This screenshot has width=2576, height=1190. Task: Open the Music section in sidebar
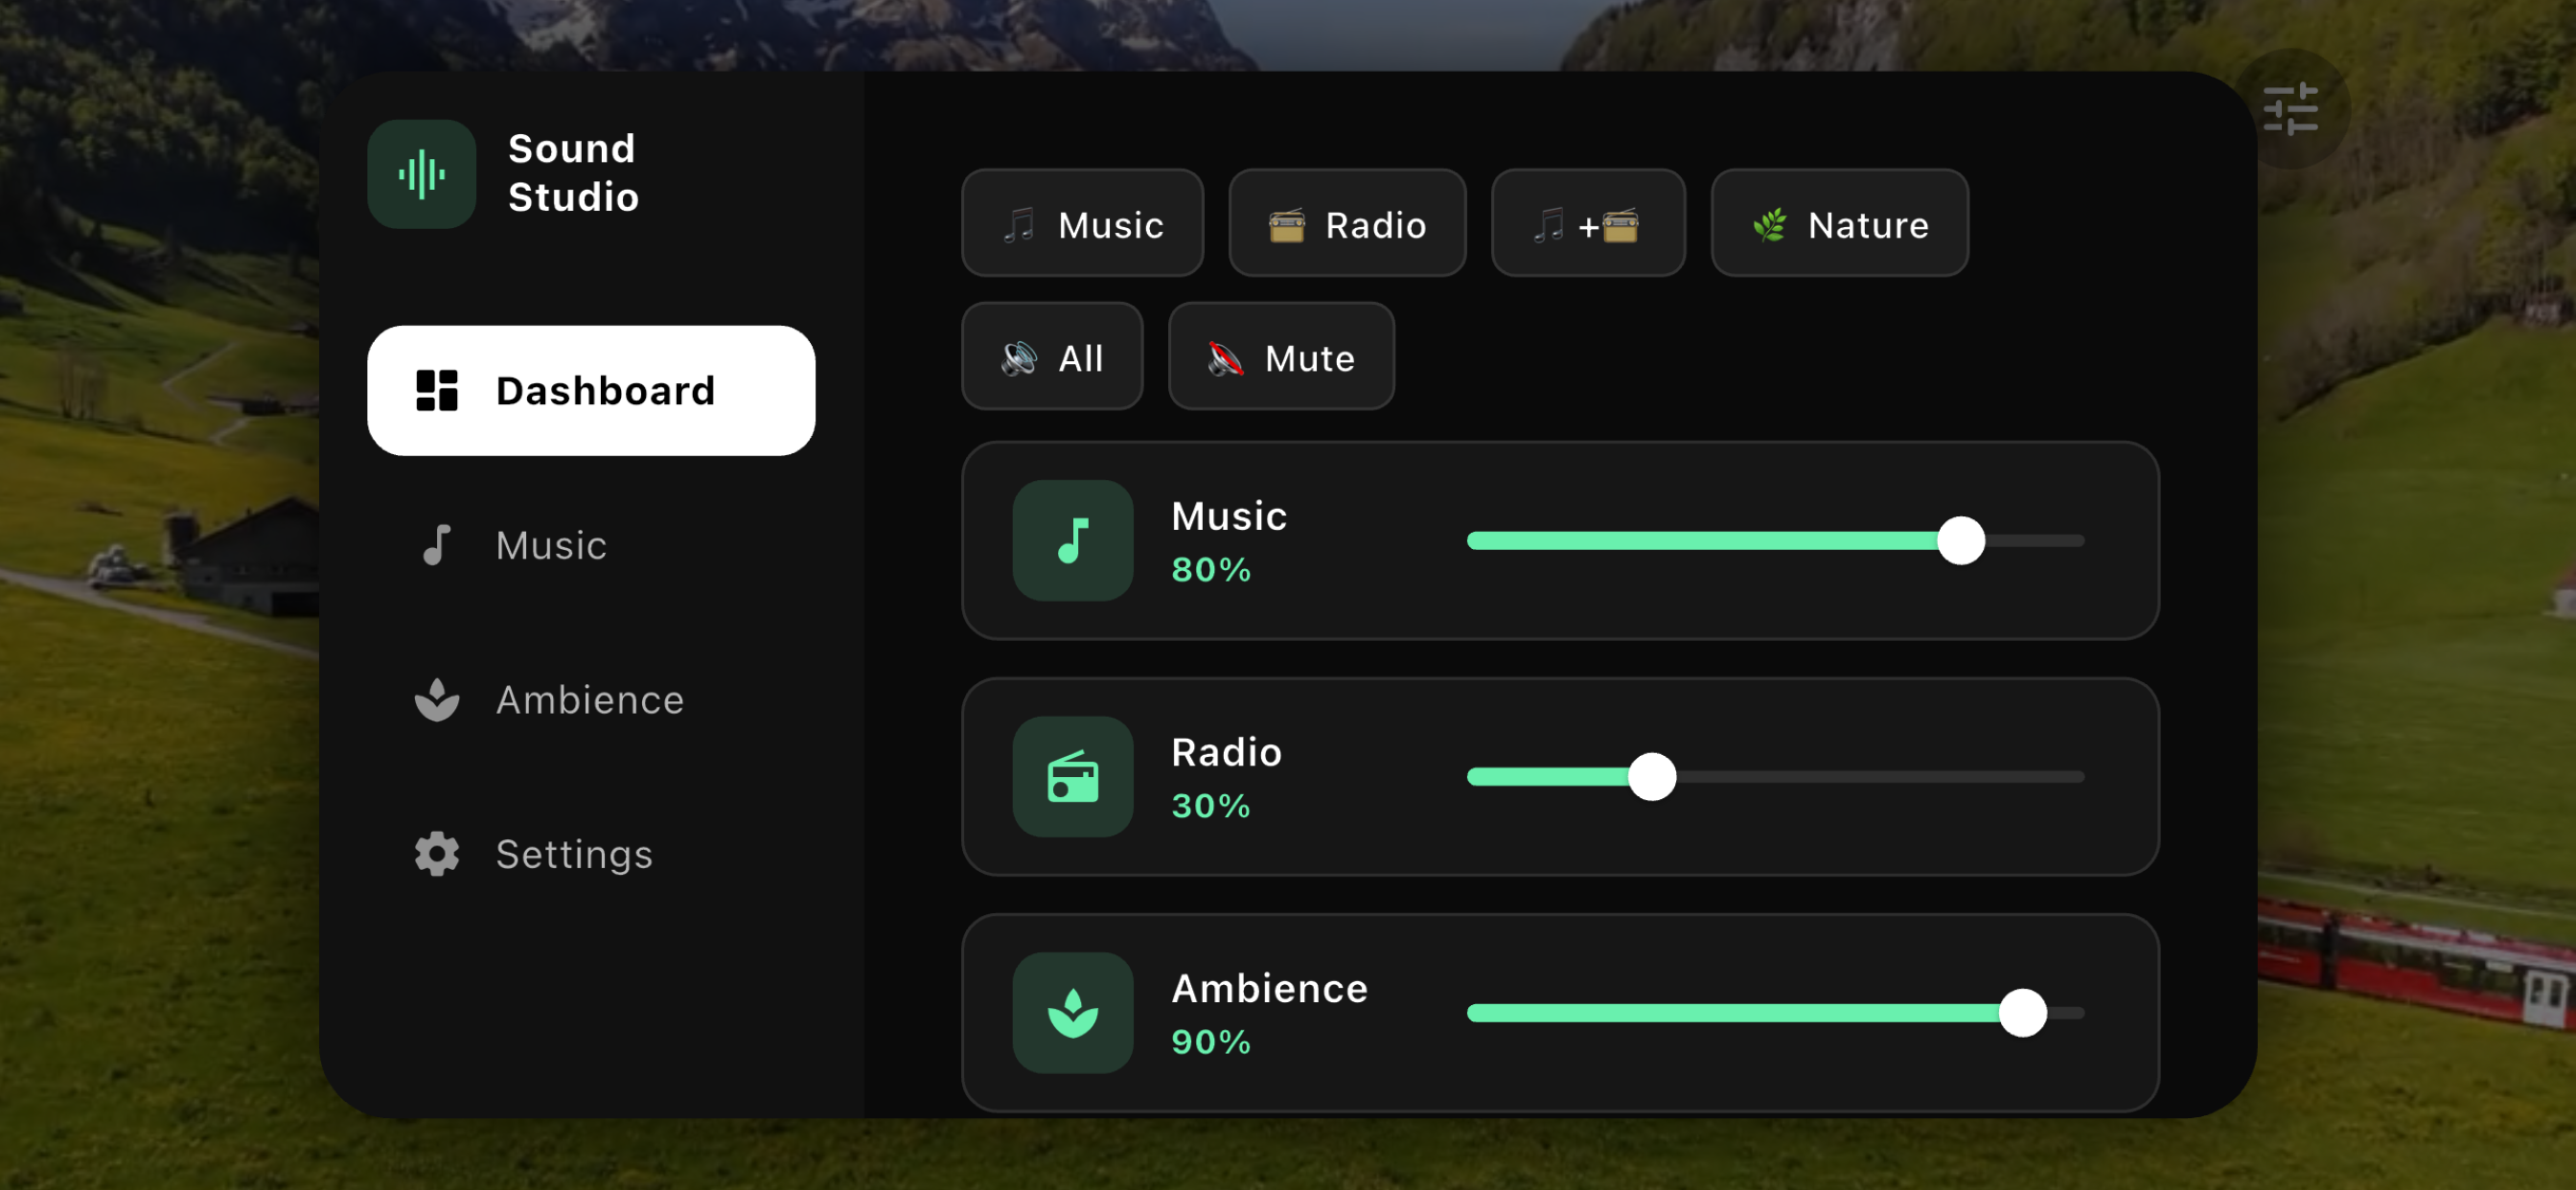pyautogui.click(x=551, y=546)
